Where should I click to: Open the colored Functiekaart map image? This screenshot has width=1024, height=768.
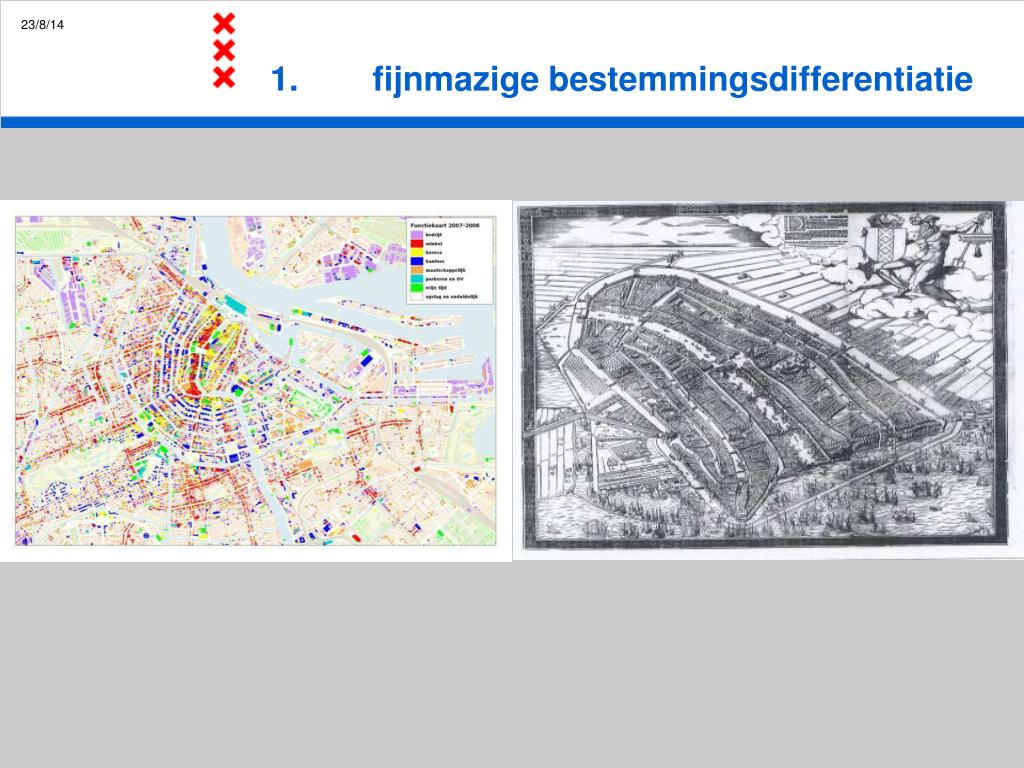tap(255, 381)
